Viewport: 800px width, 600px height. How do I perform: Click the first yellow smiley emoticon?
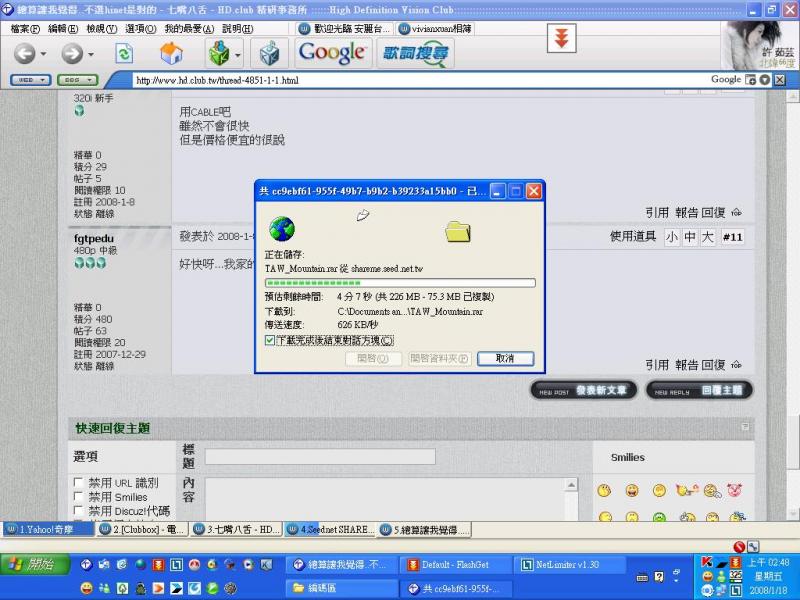(604, 490)
